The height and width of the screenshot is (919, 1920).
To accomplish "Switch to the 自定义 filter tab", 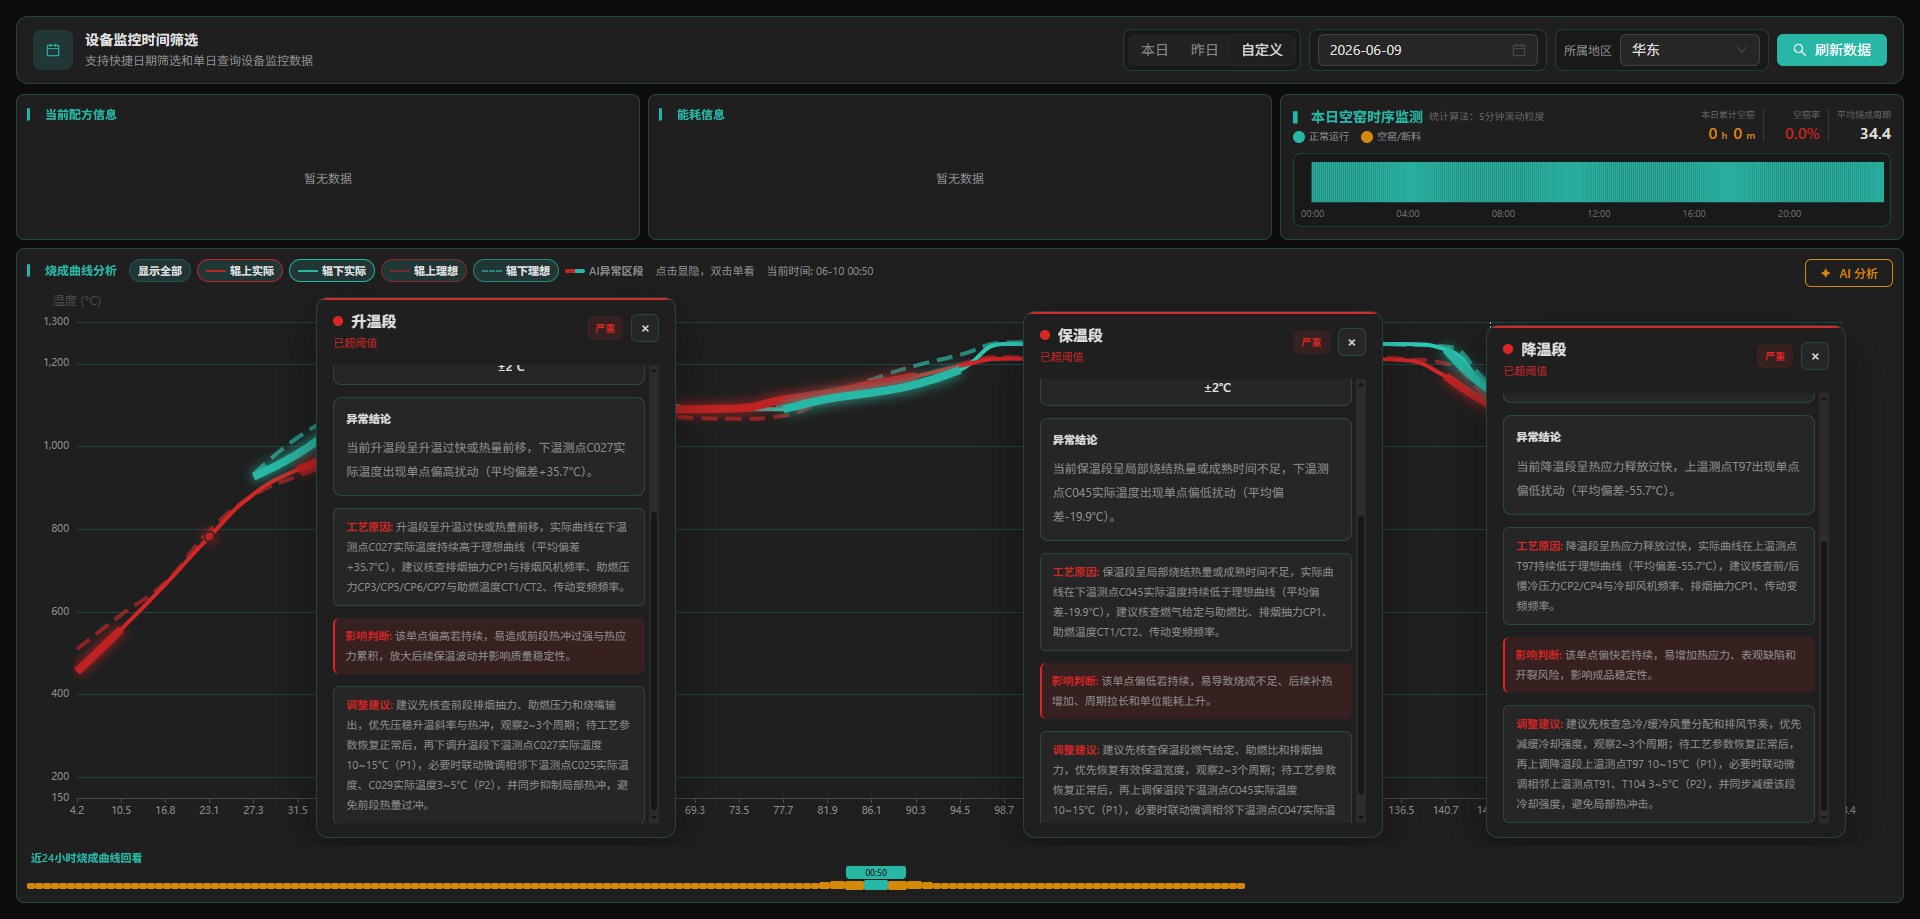I will (x=1262, y=50).
